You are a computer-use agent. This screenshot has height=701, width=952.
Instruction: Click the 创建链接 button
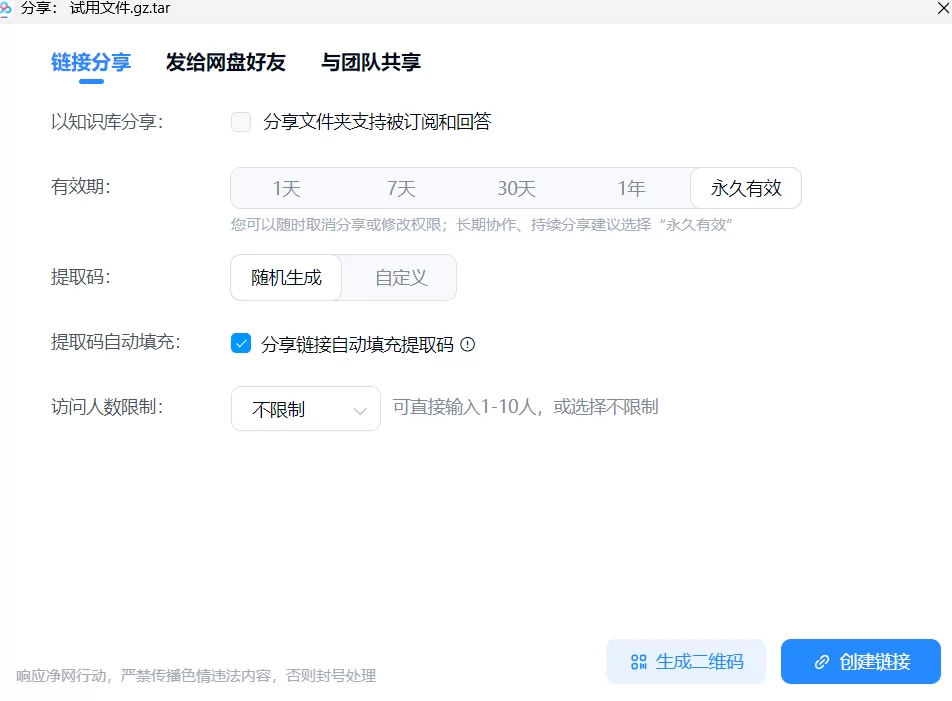coord(861,662)
